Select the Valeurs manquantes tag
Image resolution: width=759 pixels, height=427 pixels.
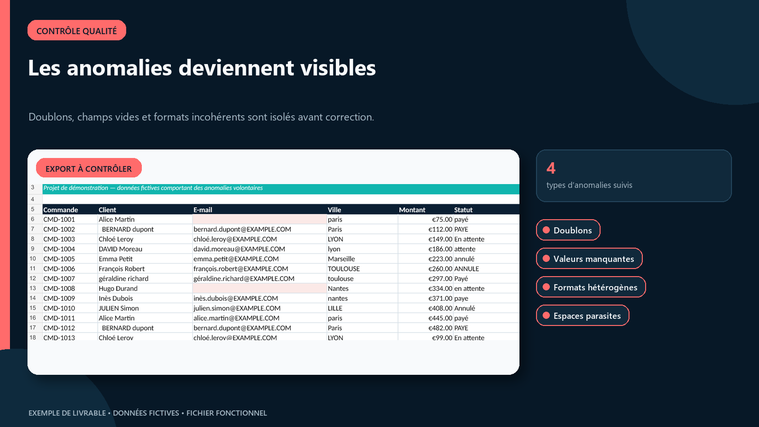pos(589,259)
